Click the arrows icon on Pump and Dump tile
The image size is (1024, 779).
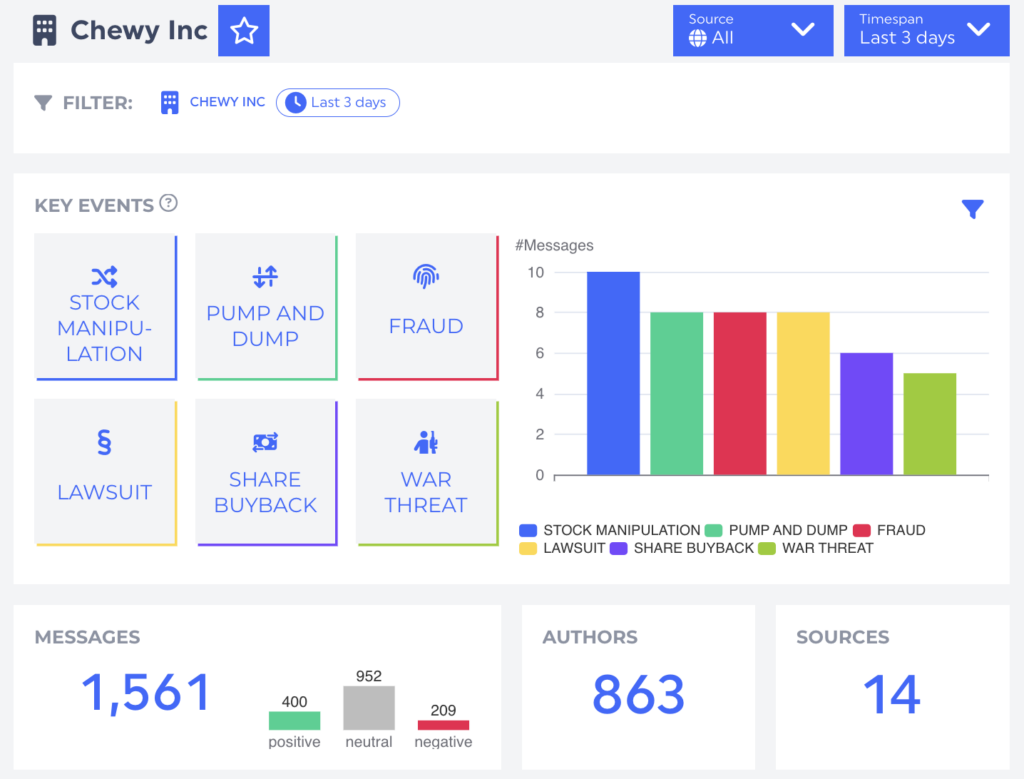coord(265,277)
